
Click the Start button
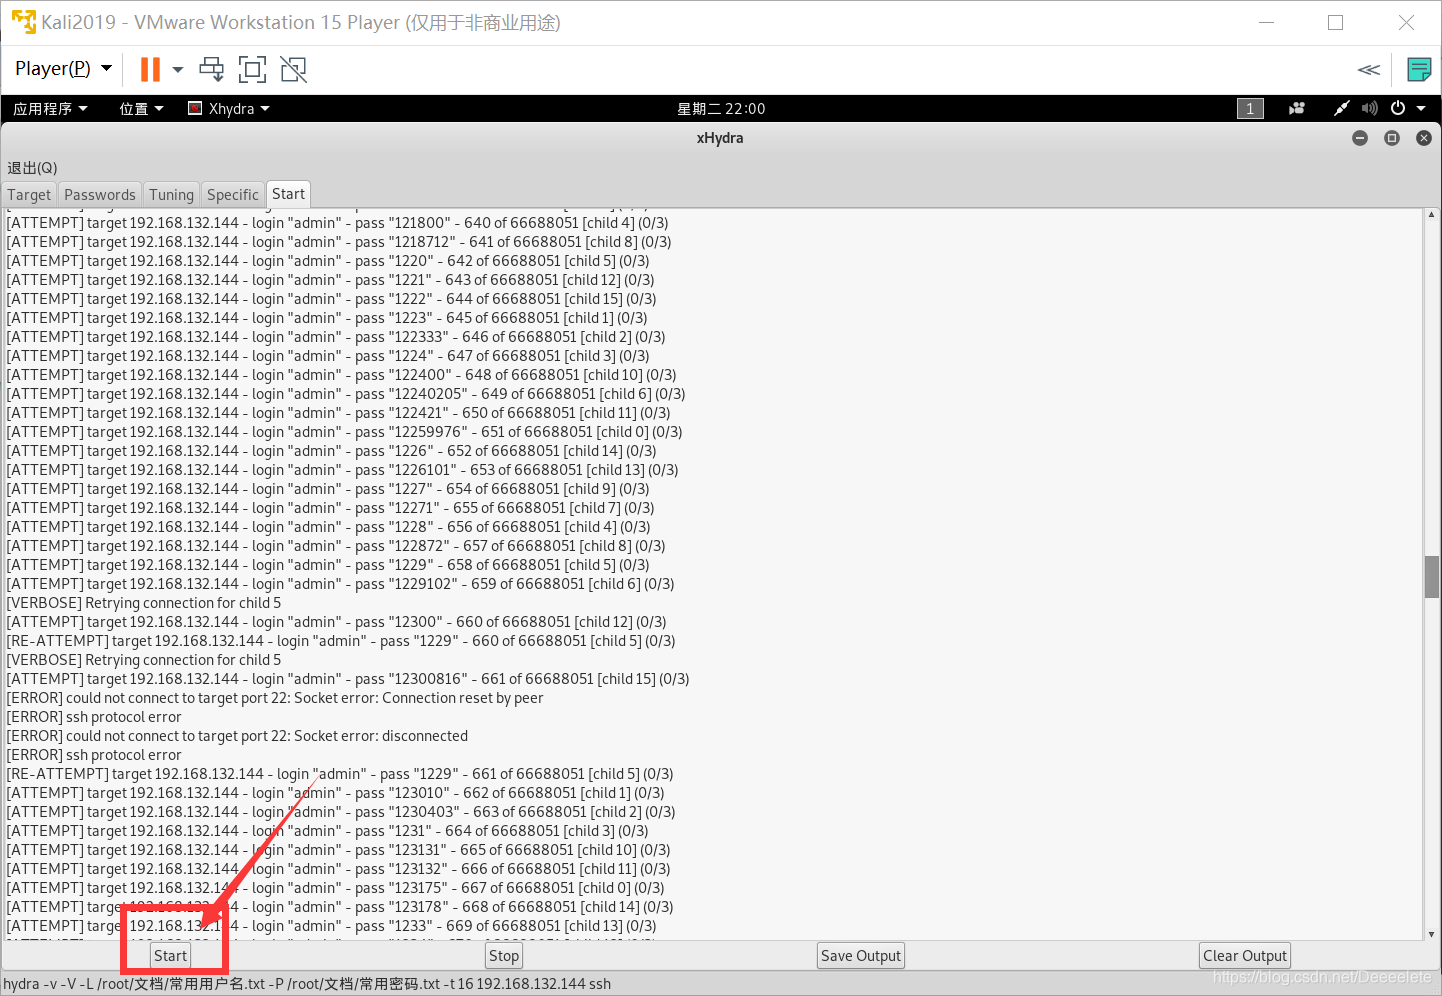point(171,956)
